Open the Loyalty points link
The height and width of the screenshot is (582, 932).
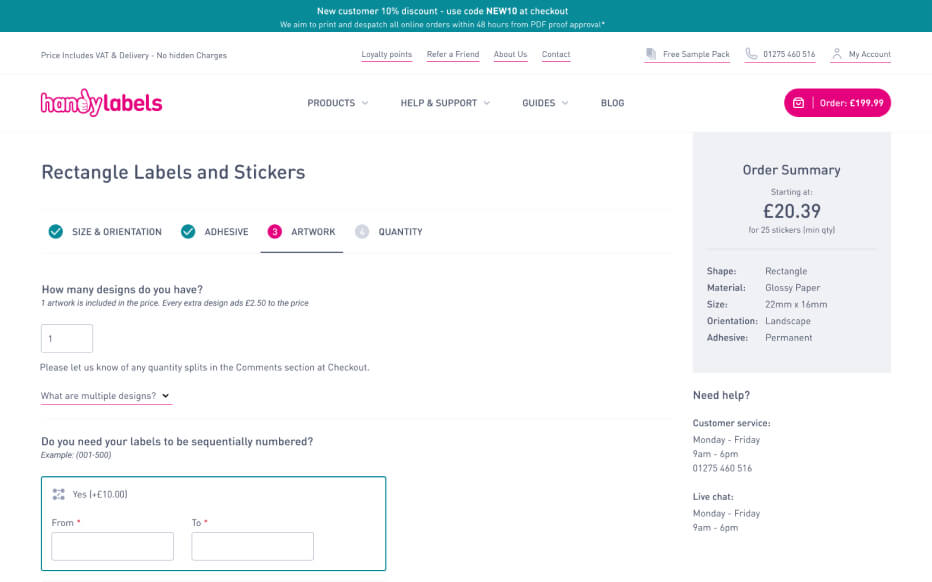(386, 54)
